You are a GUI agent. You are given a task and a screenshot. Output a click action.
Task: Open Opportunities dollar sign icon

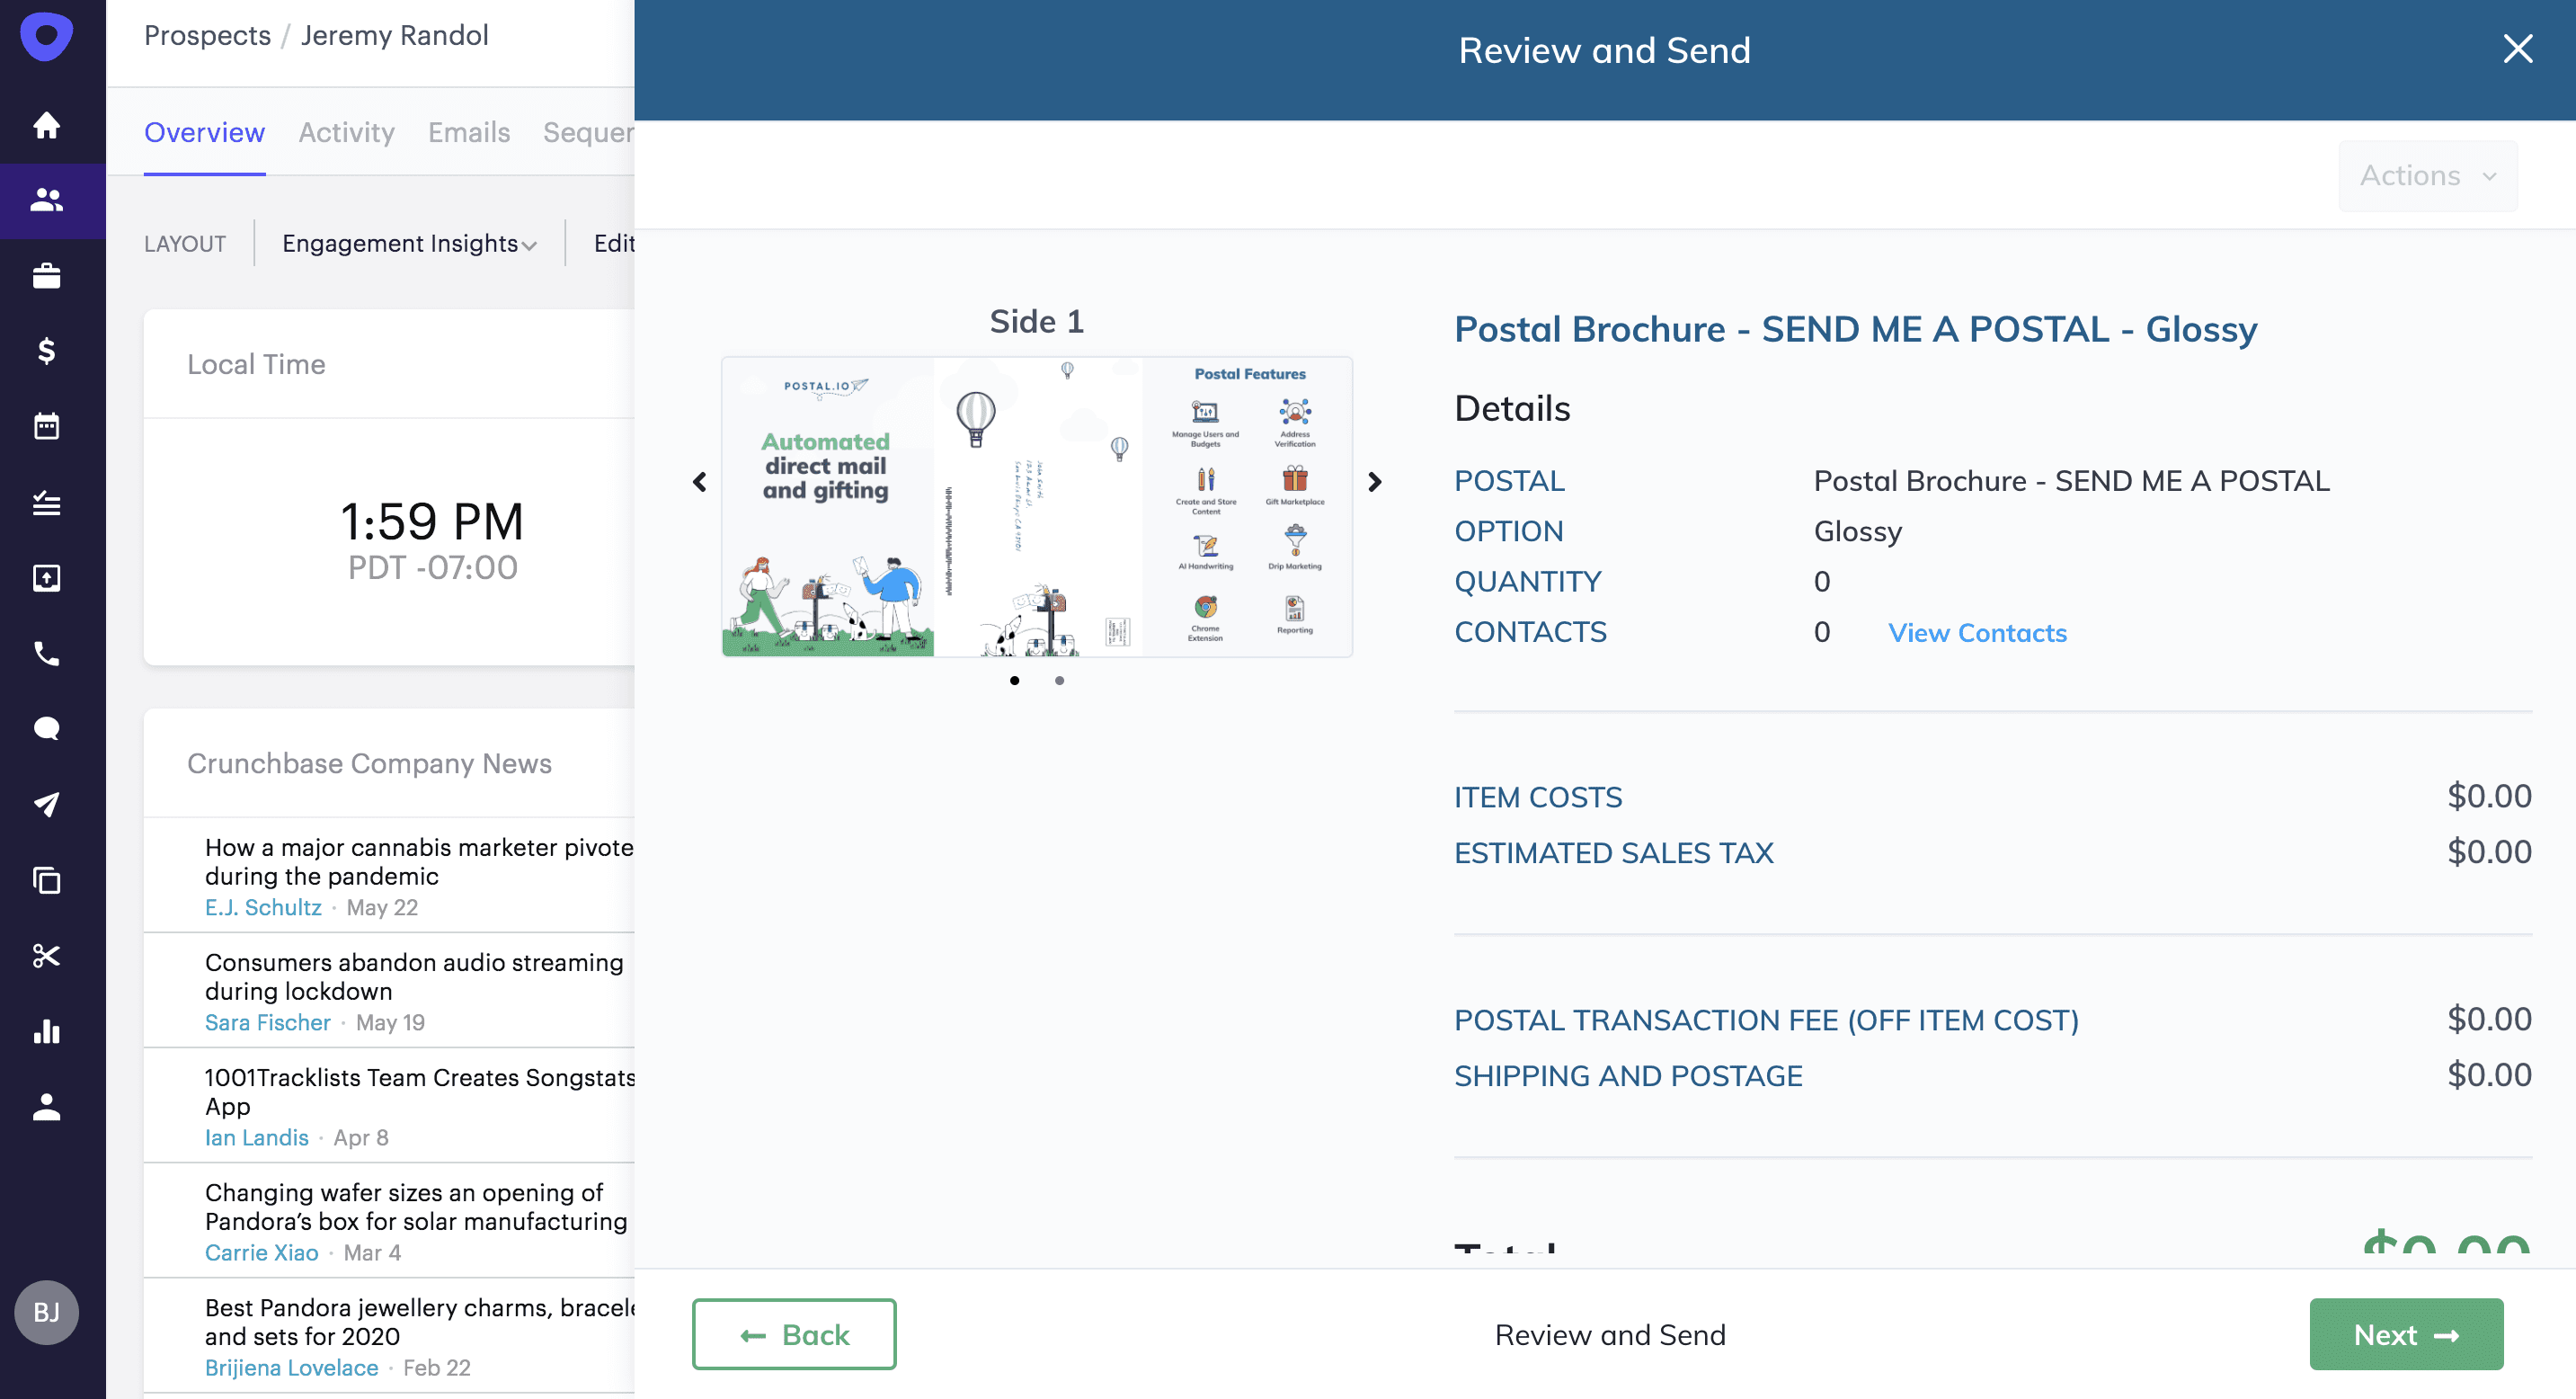coord(46,351)
